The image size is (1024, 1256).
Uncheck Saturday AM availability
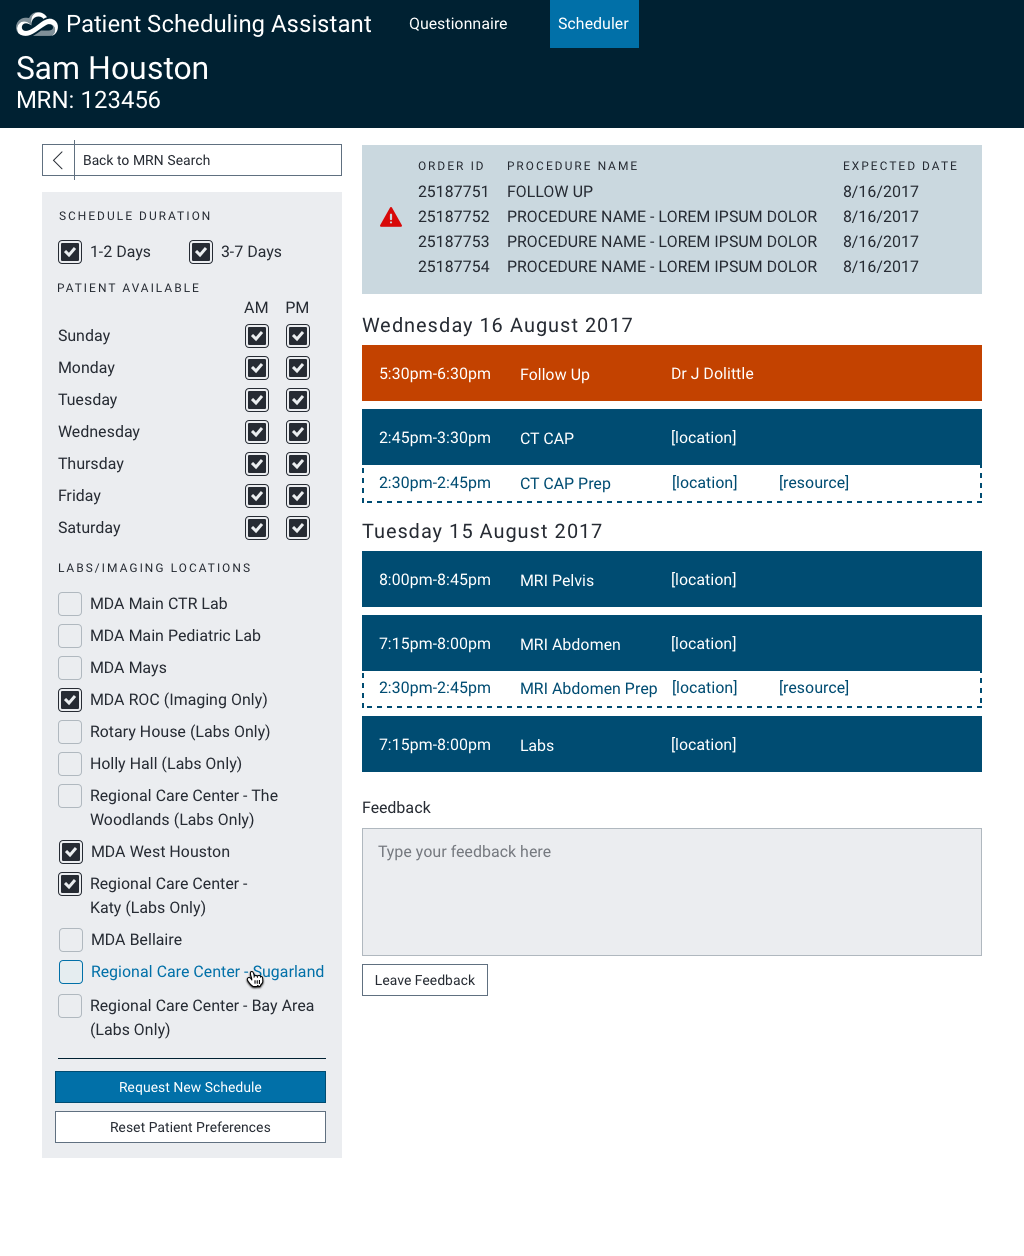coord(257,528)
